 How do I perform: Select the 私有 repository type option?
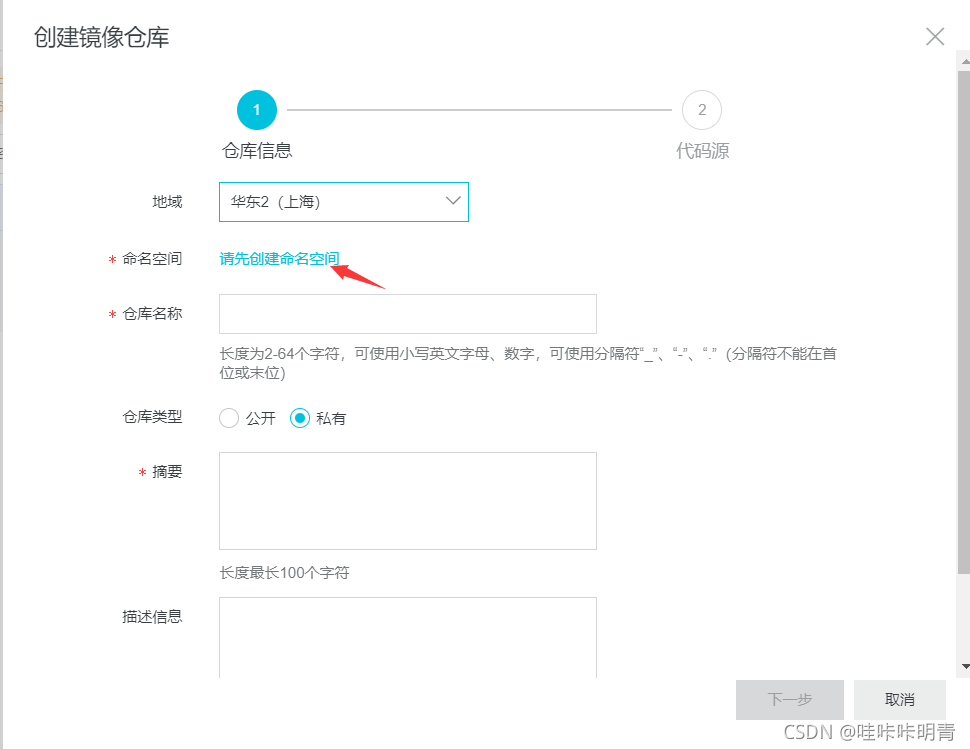coord(300,418)
